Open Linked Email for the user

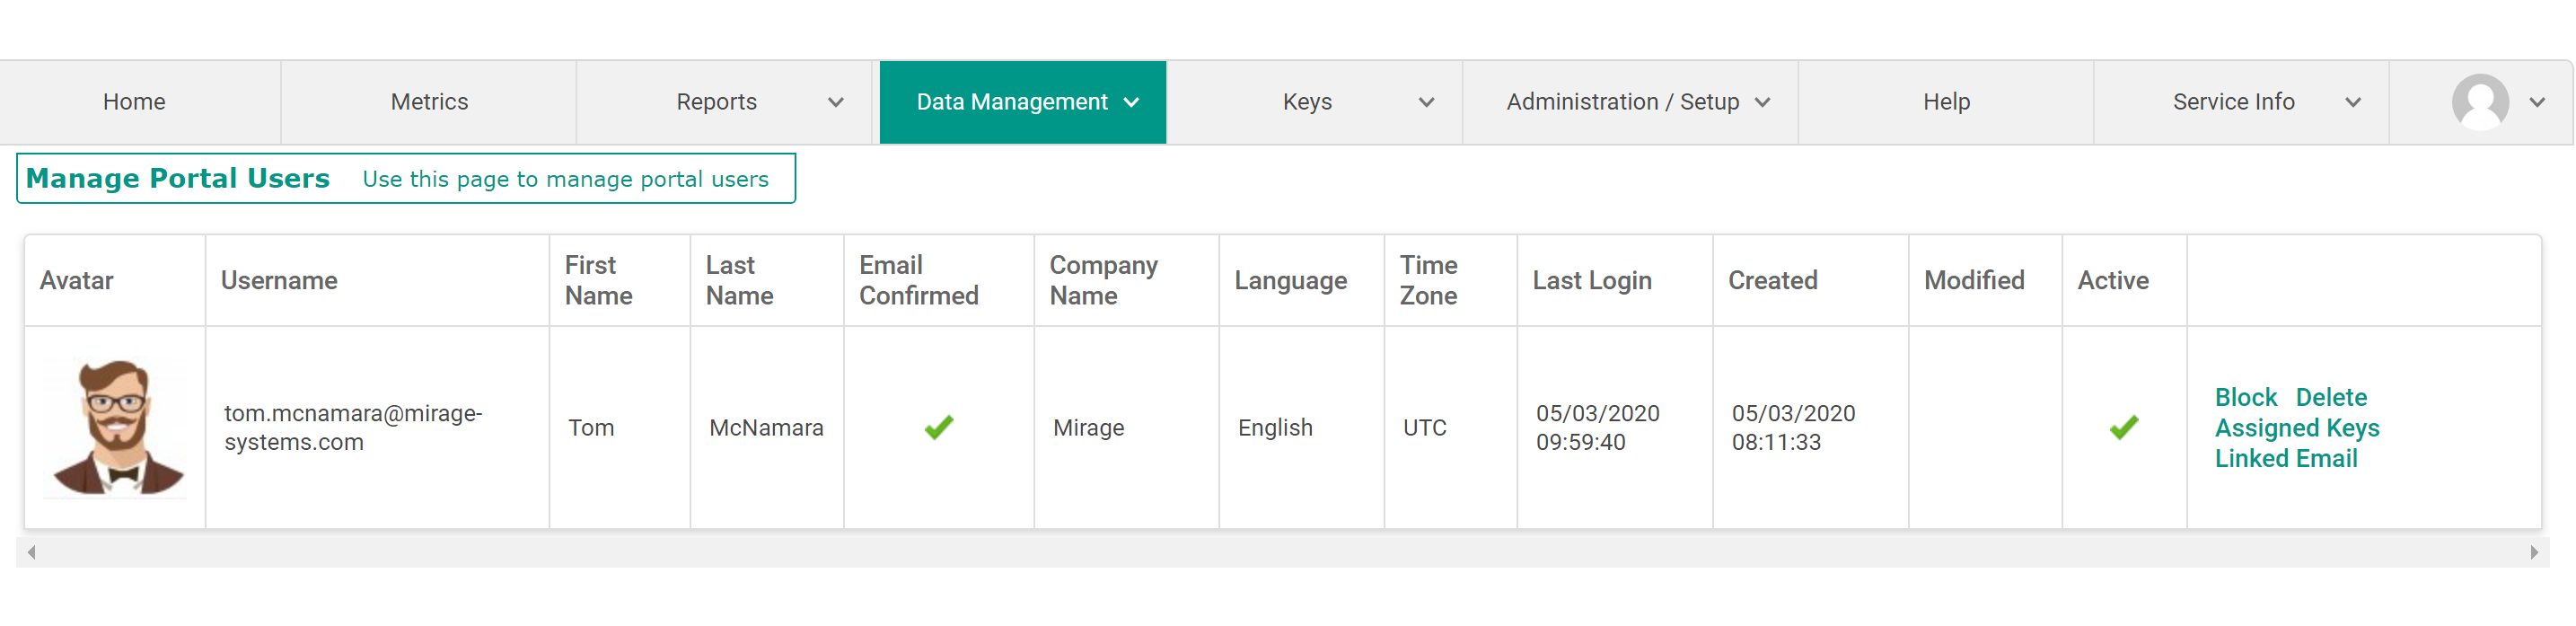click(x=2285, y=458)
